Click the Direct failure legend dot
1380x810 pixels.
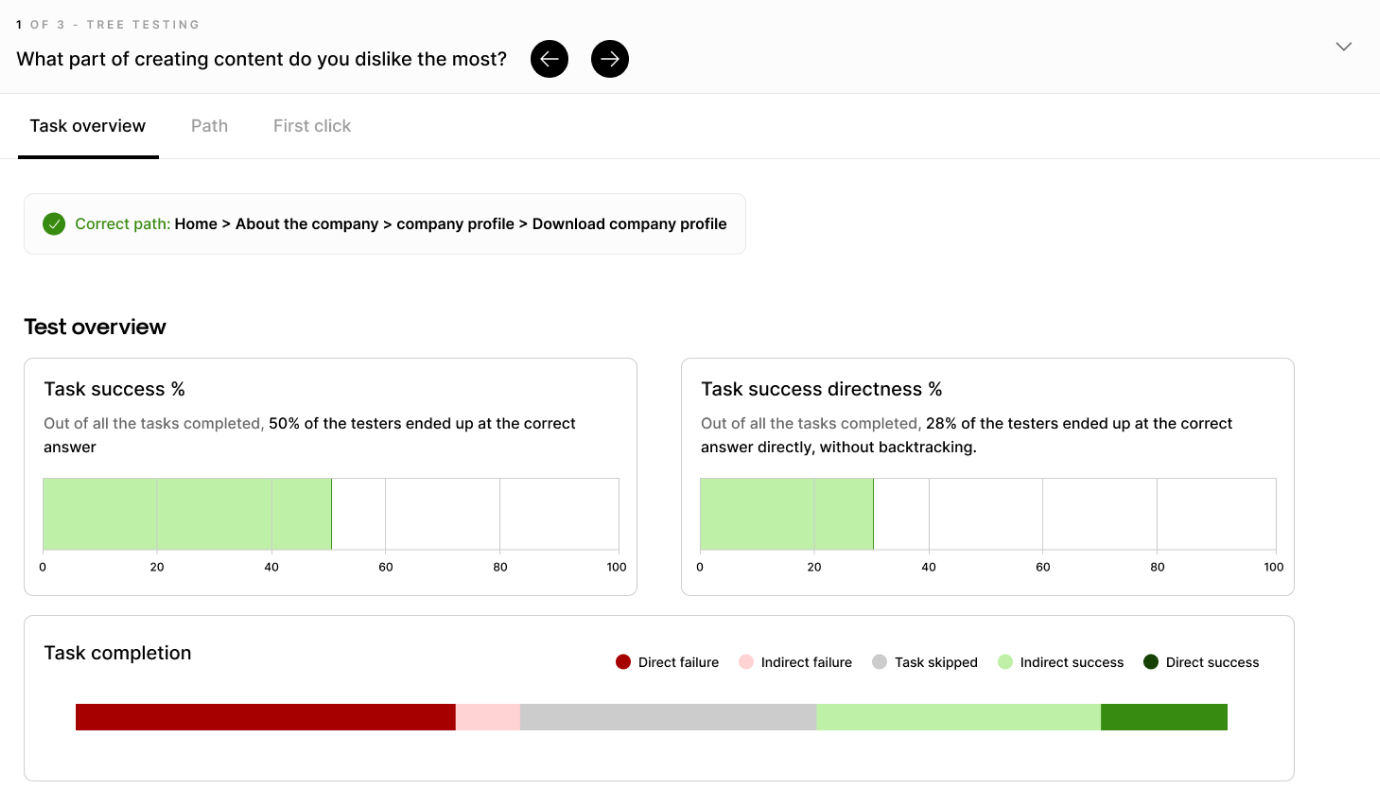pyautogui.click(x=623, y=662)
